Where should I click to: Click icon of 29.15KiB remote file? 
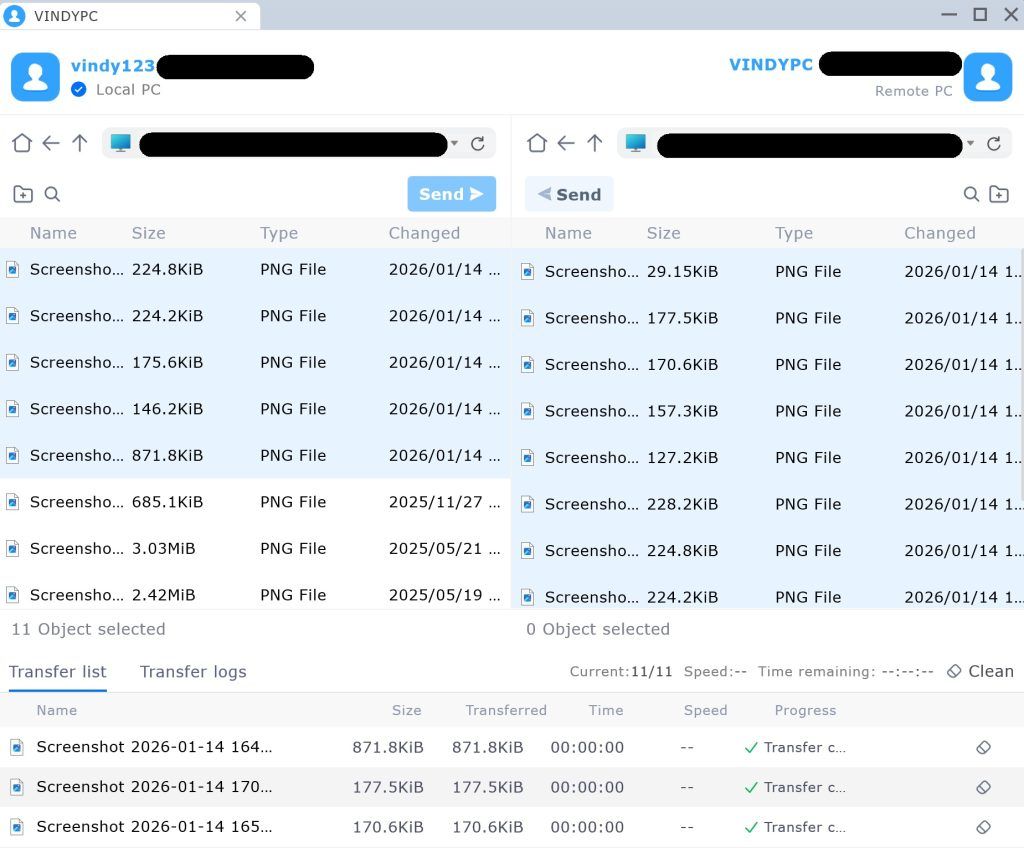click(x=528, y=271)
